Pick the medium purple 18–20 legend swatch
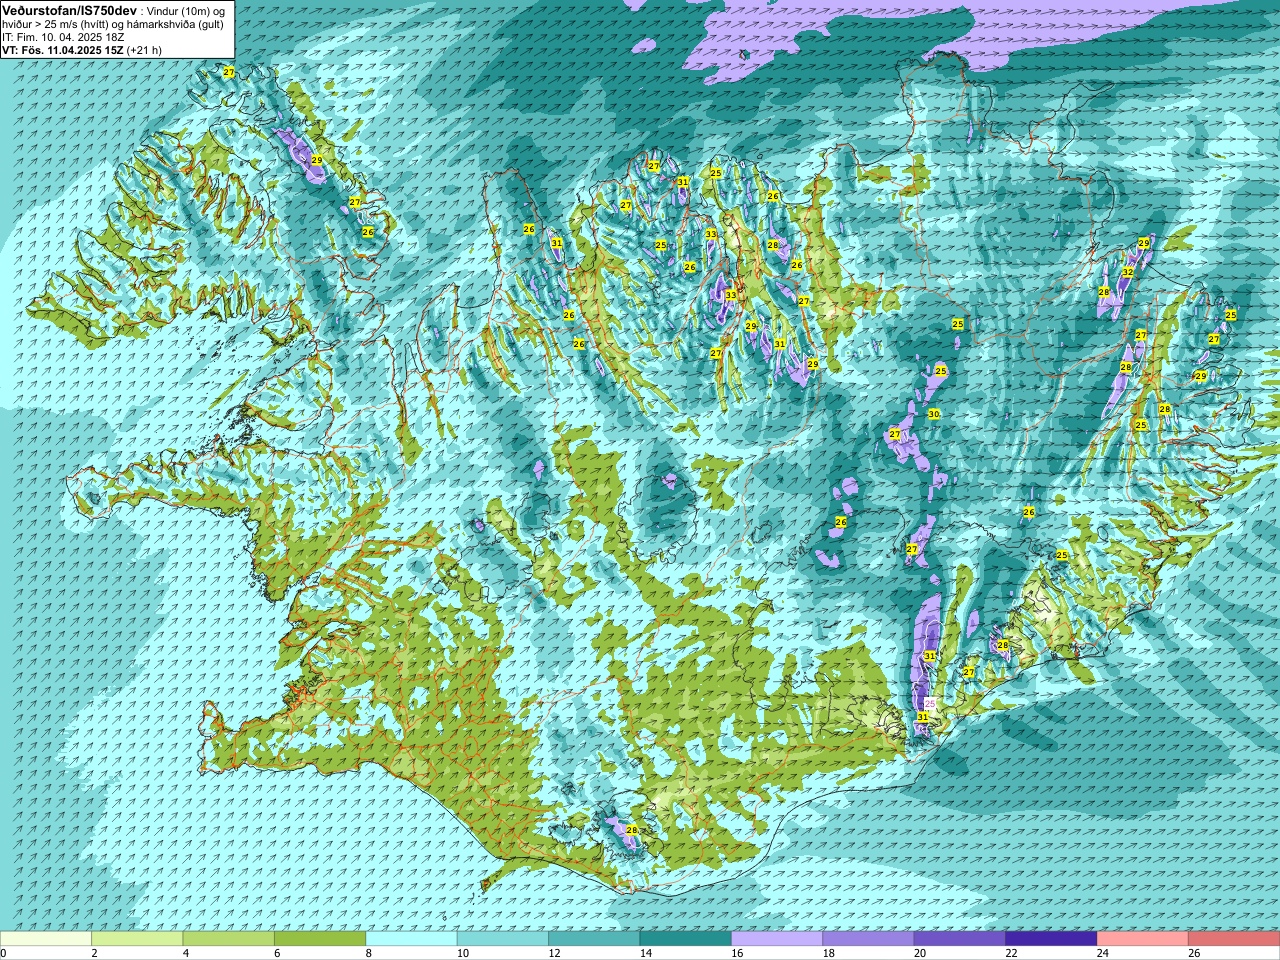Viewport: 1280px width, 960px height. tap(868, 939)
